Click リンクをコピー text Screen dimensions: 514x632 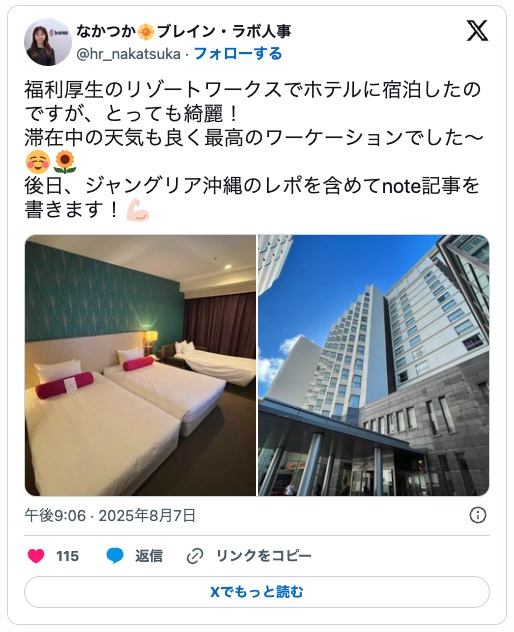(x=264, y=556)
